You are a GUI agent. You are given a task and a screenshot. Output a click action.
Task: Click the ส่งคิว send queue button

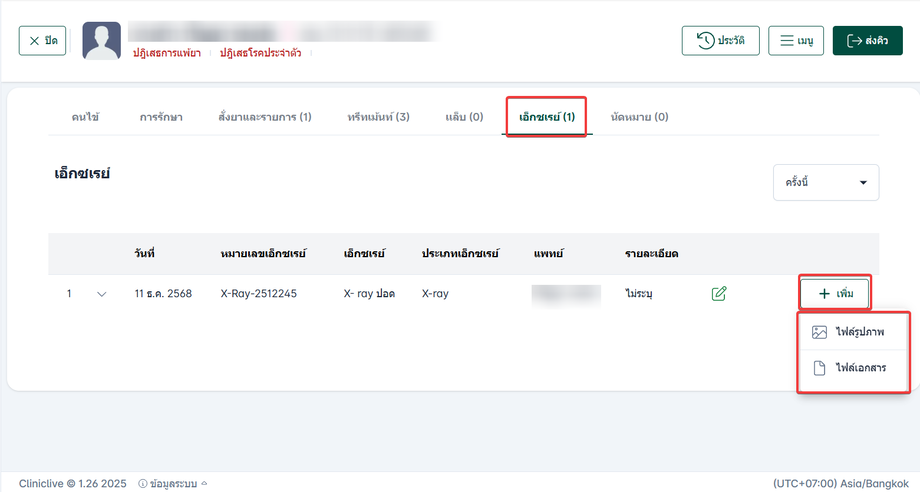coord(868,40)
